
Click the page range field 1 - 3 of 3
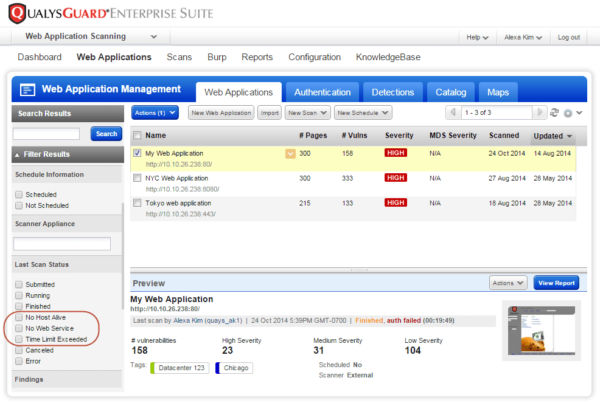click(496, 113)
